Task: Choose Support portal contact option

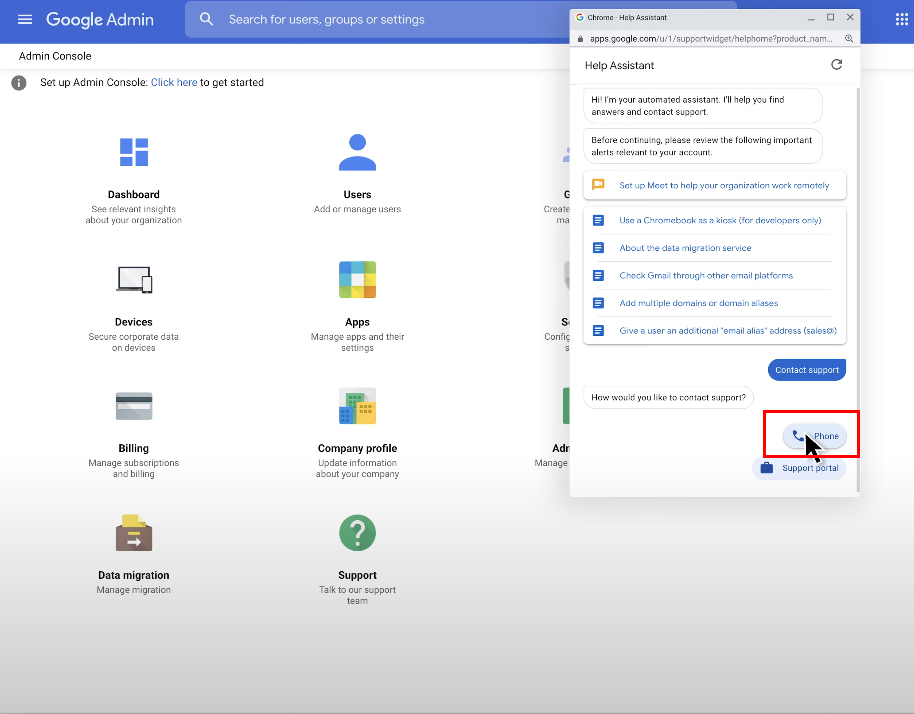Action: click(799, 468)
